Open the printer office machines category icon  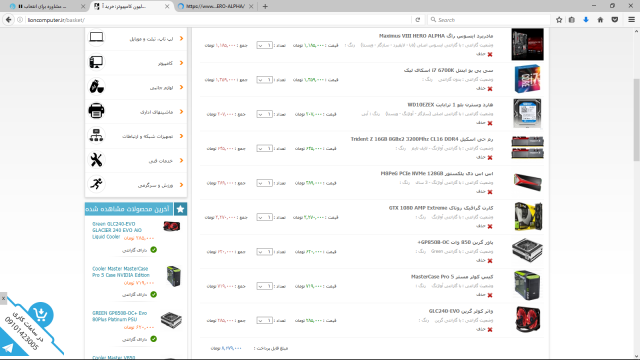click(x=96, y=111)
